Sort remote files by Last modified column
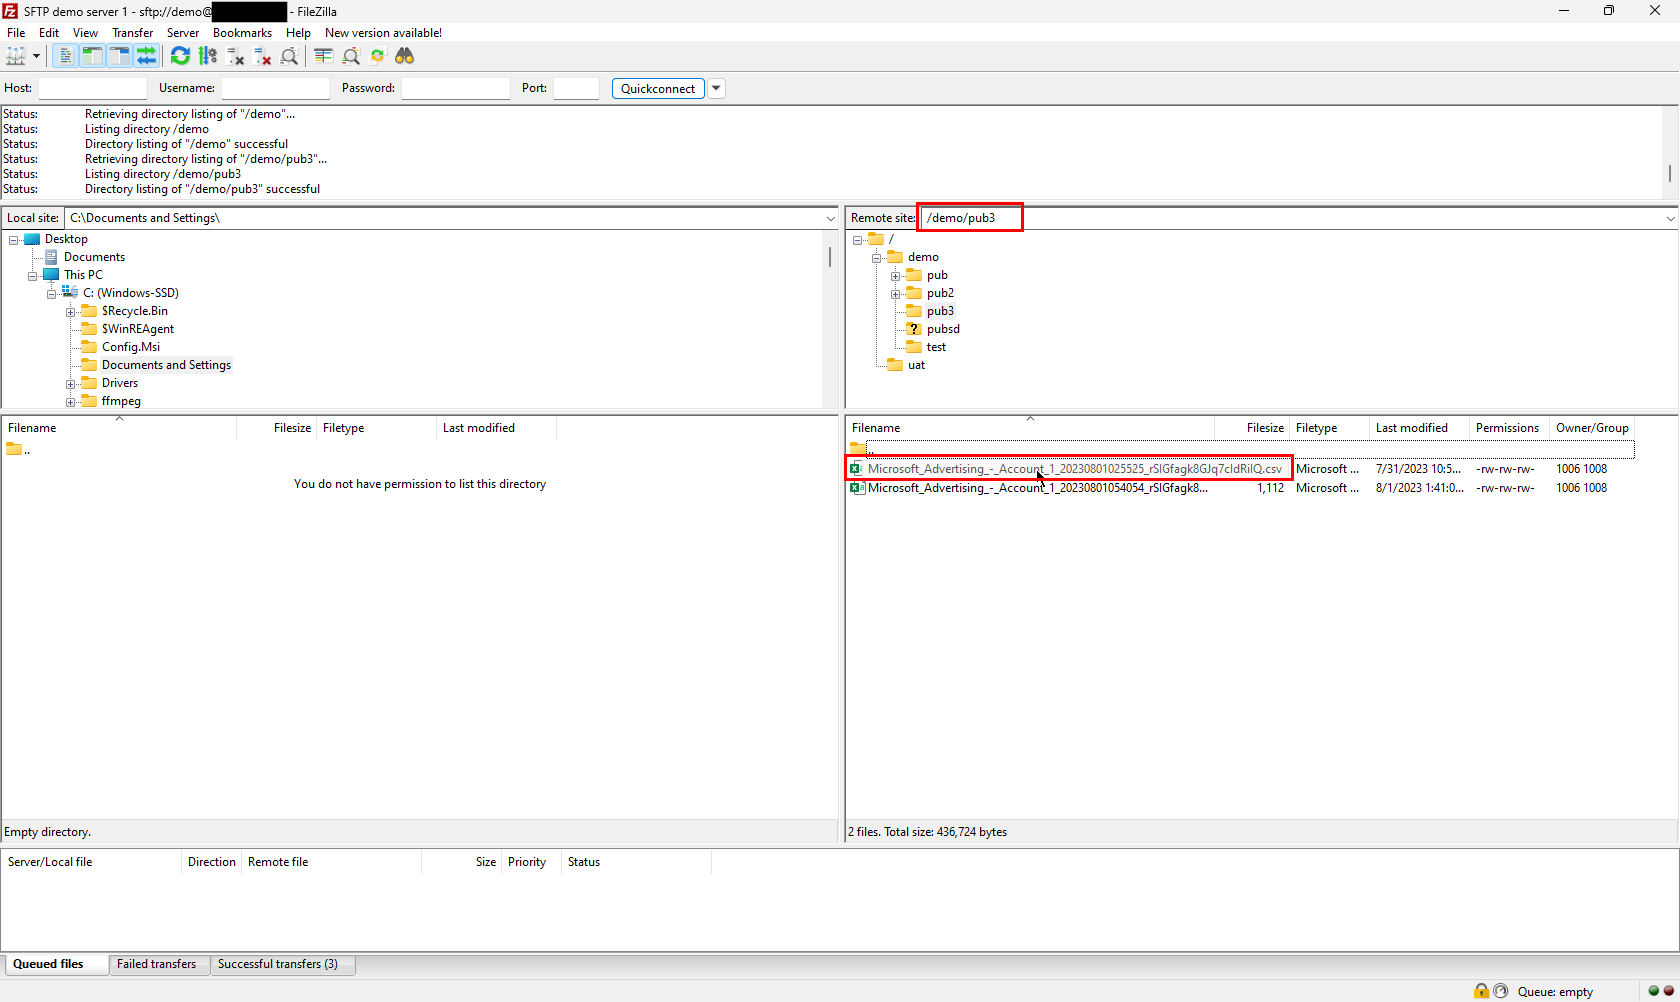Viewport: 1680px width, 1002px height. (1411, 428)
